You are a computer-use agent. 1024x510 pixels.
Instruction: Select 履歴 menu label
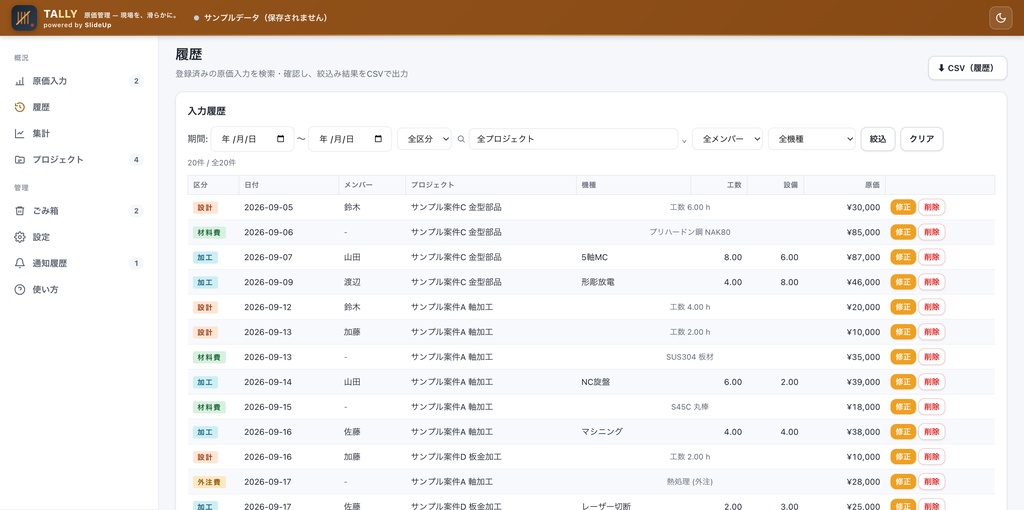41,107
